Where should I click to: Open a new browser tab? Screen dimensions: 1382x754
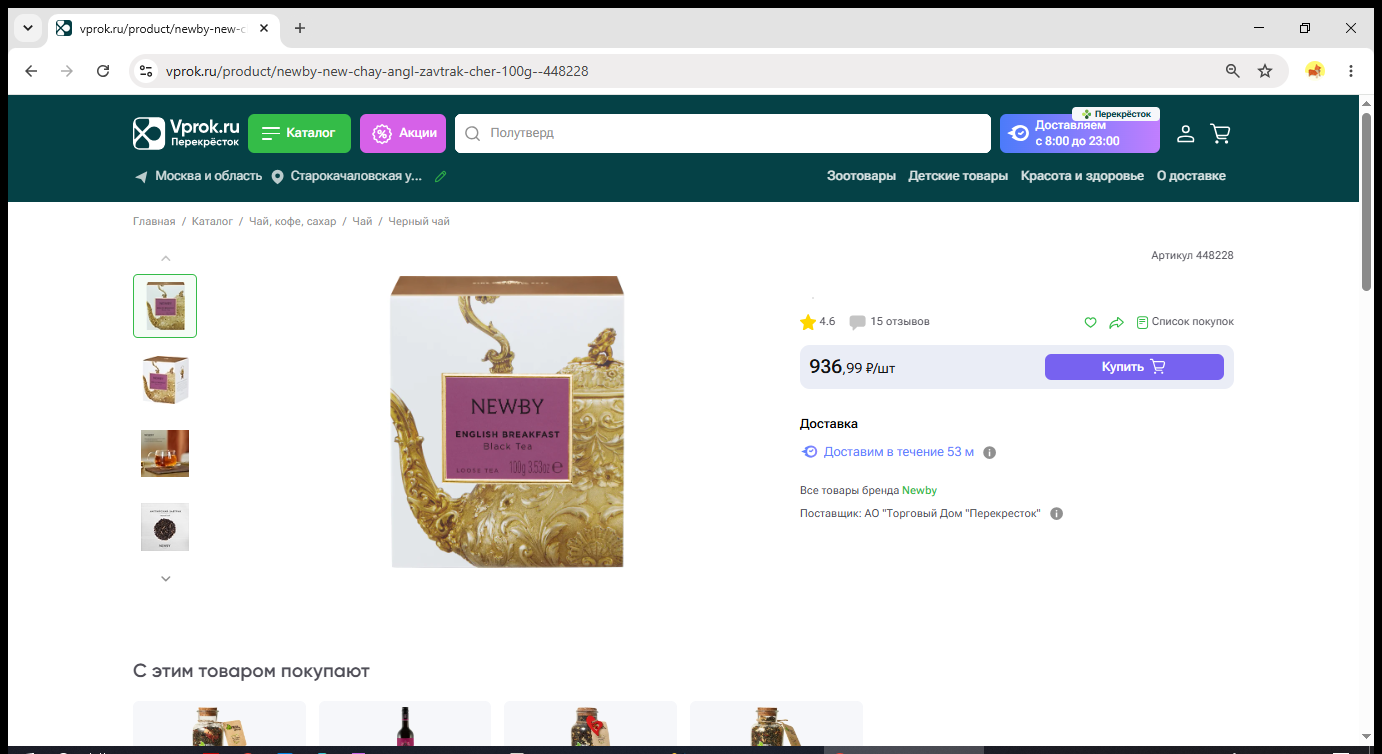(x=300, y=28)
